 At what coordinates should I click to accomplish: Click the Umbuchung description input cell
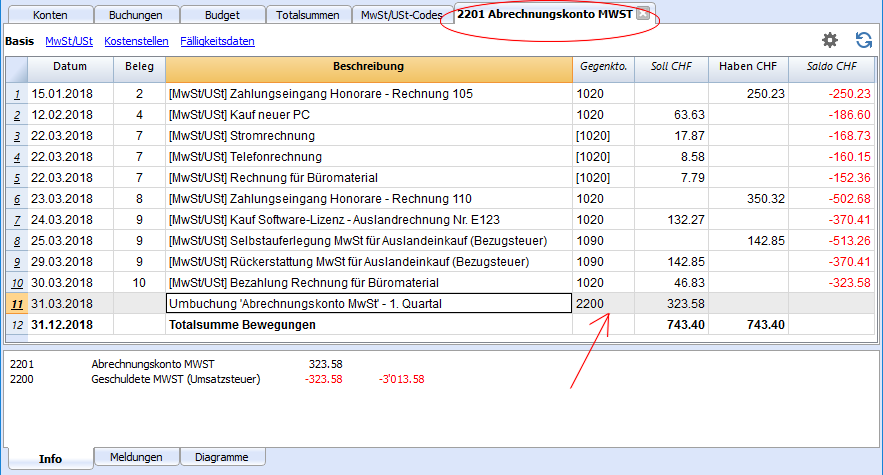[x=369, y=304]
